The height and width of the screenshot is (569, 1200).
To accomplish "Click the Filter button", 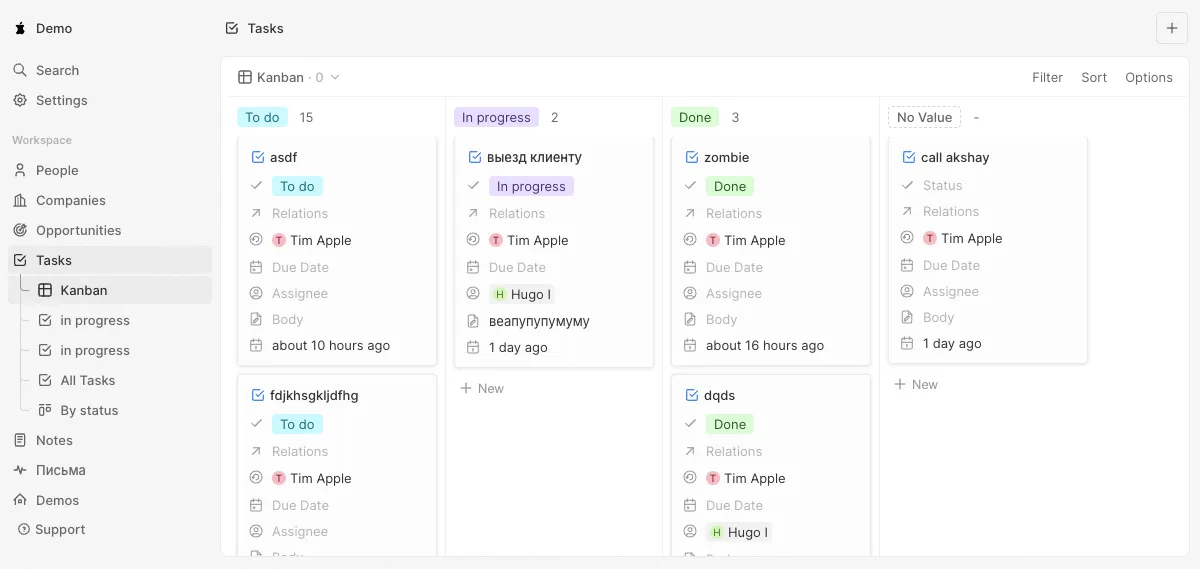I will click(x=1047, y=77).
